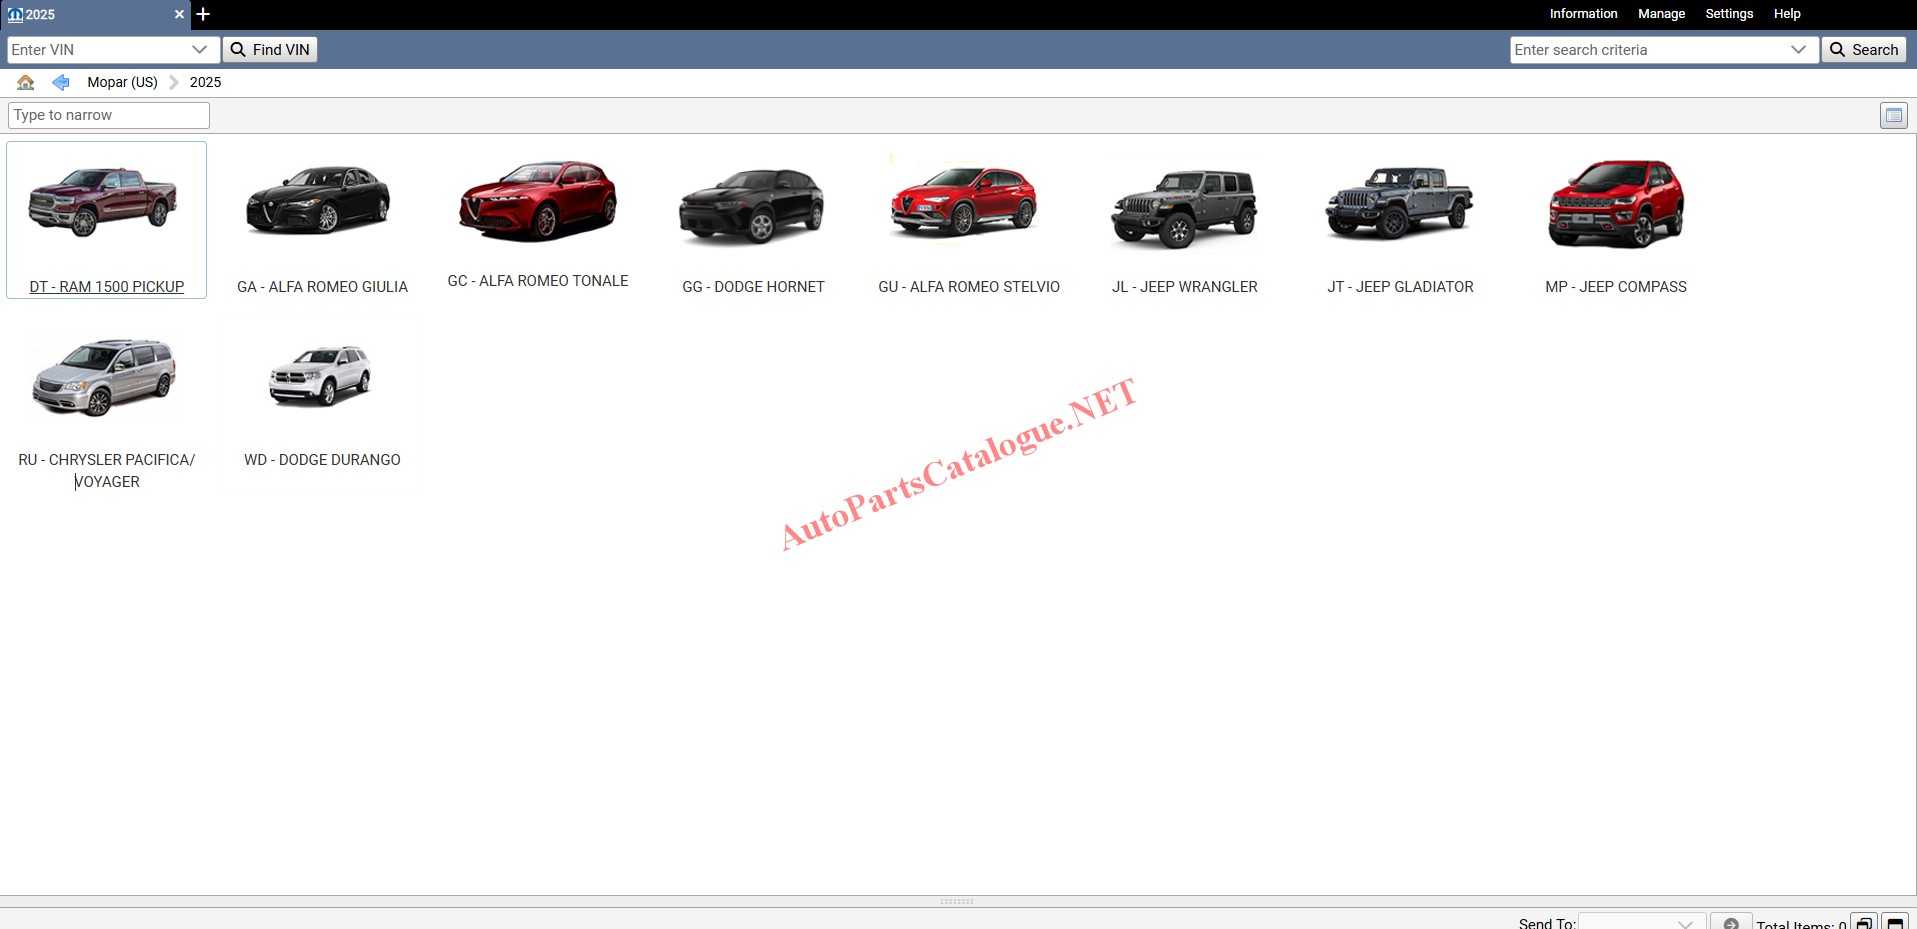Viewport: 1917px width, 929px height.
Task: Select the JL - Jeep Wrangler thumbnail
Action: (x=1184, y=222)
